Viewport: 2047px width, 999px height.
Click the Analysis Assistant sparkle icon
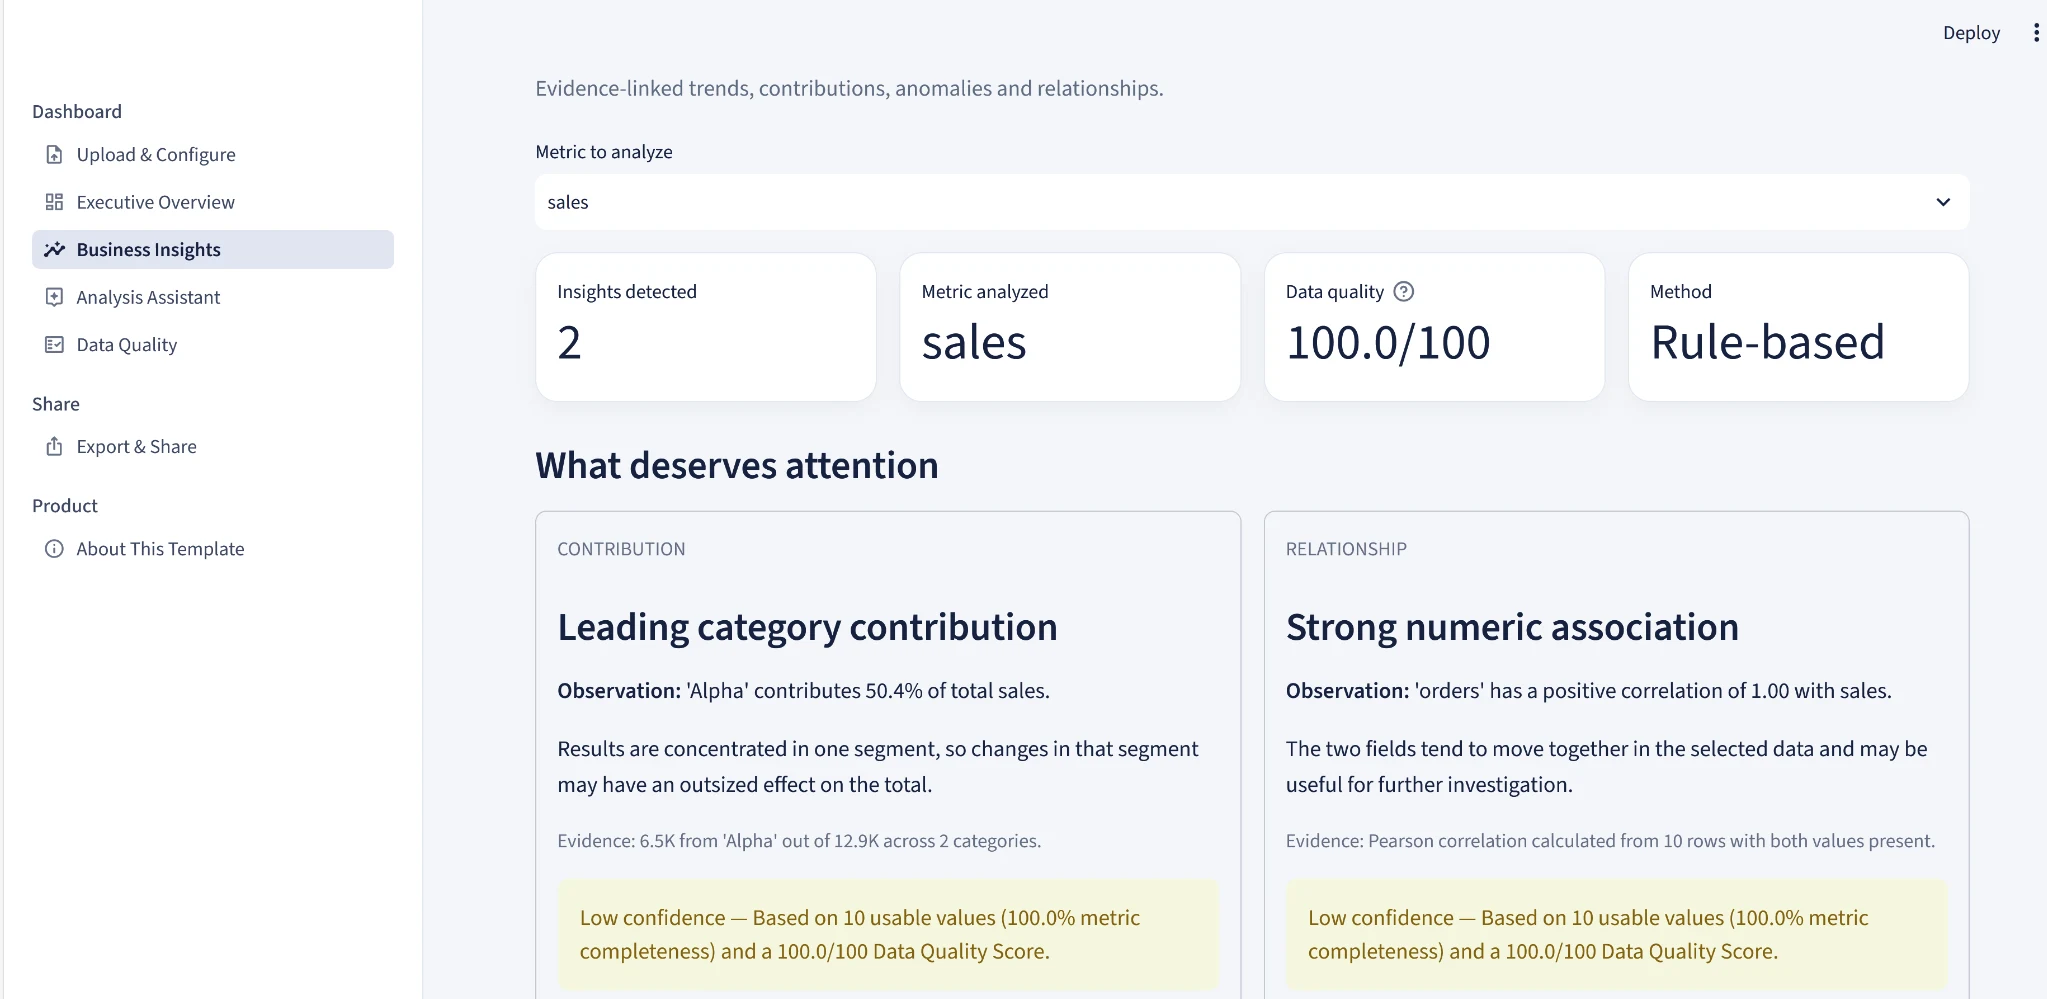(54, 297)
